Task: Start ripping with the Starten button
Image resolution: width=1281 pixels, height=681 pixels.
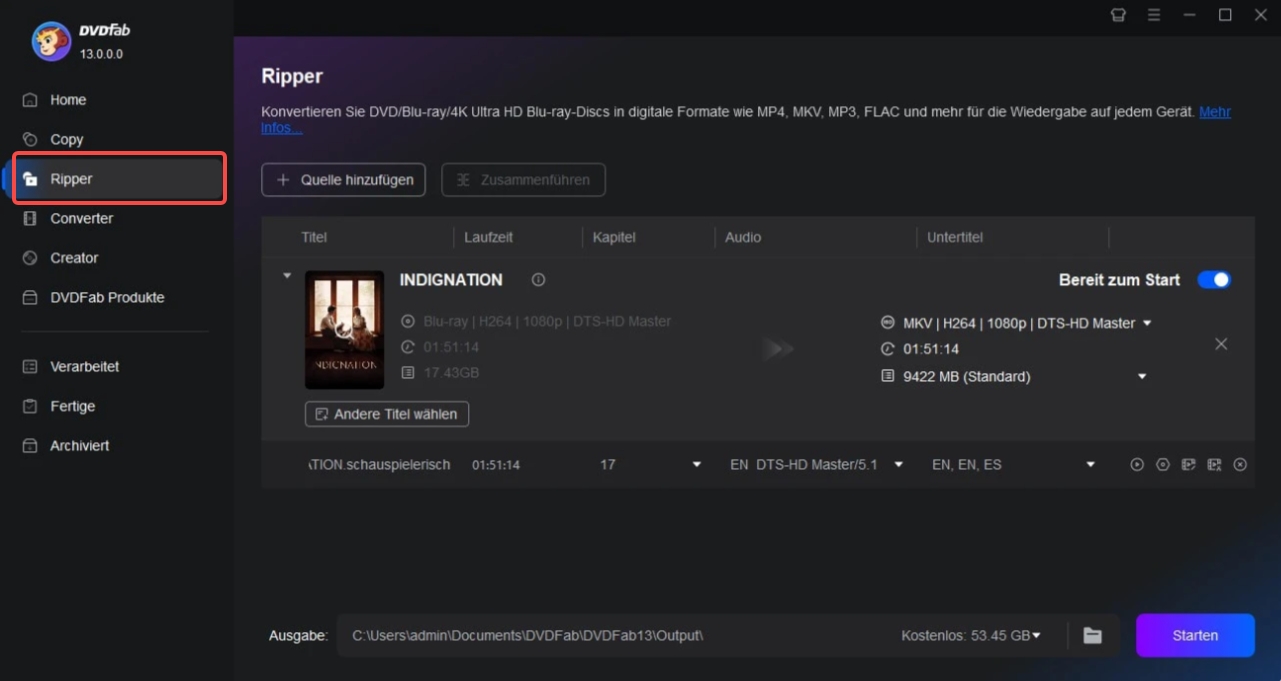Action: [1195, 635]
